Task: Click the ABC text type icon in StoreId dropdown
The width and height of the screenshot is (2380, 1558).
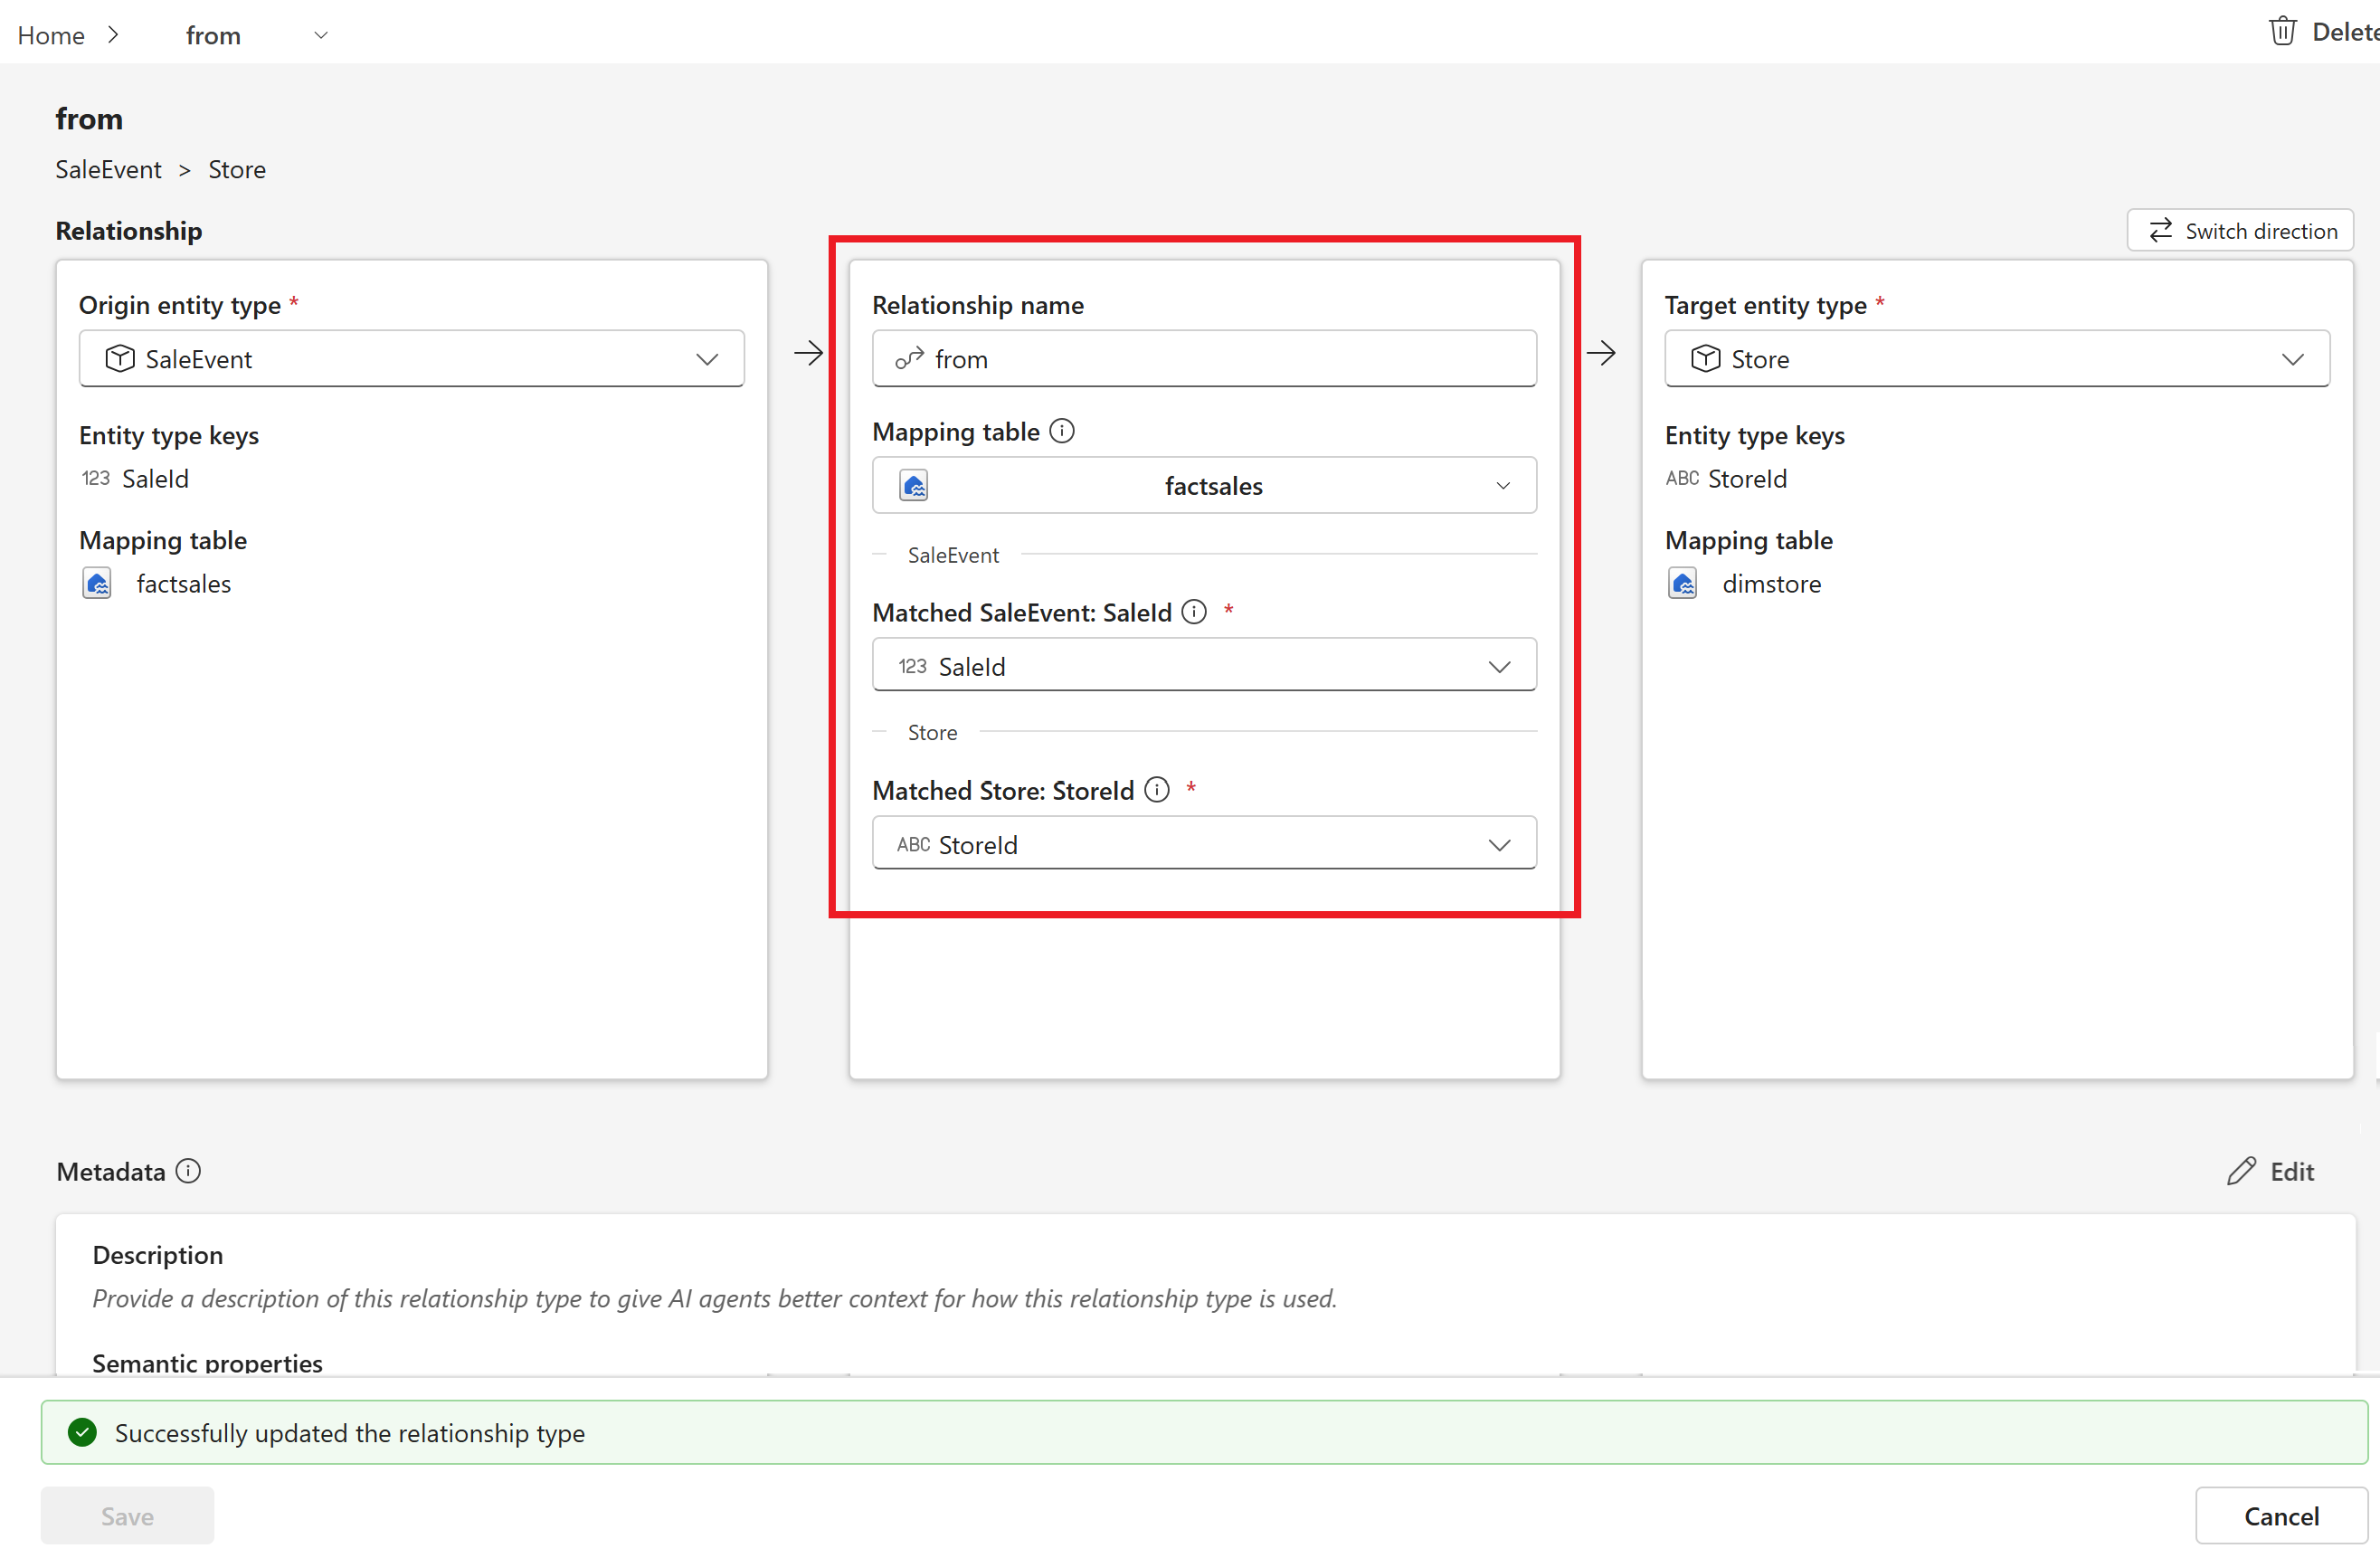Action: (x=913, y=845)
